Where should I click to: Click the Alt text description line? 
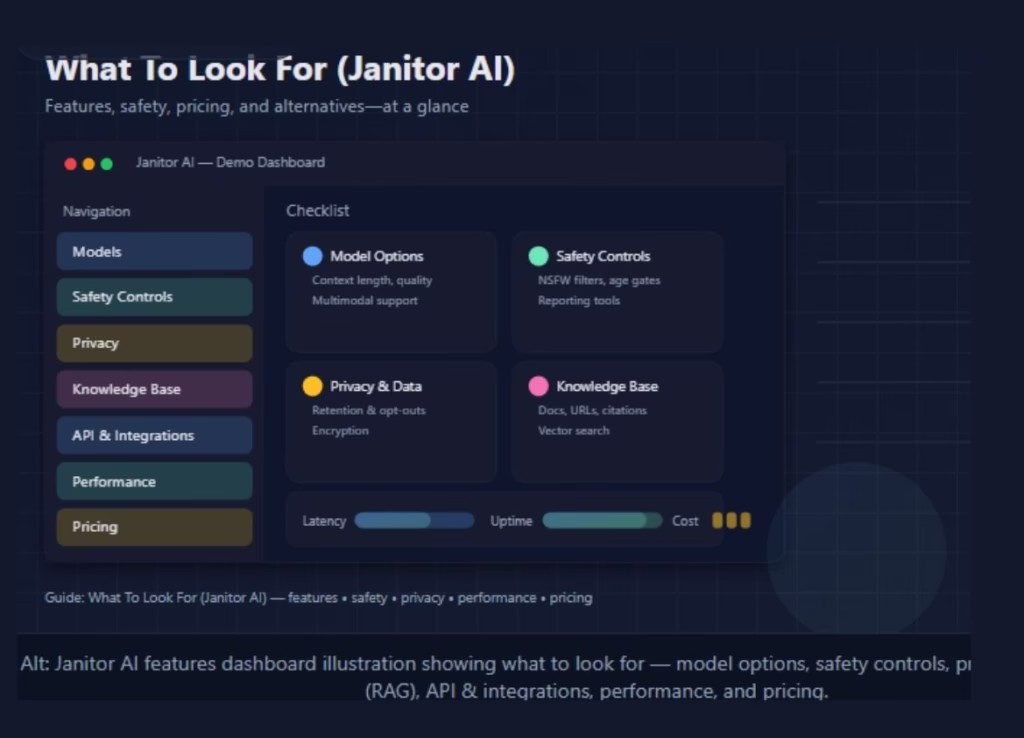(x=495, y=677)
